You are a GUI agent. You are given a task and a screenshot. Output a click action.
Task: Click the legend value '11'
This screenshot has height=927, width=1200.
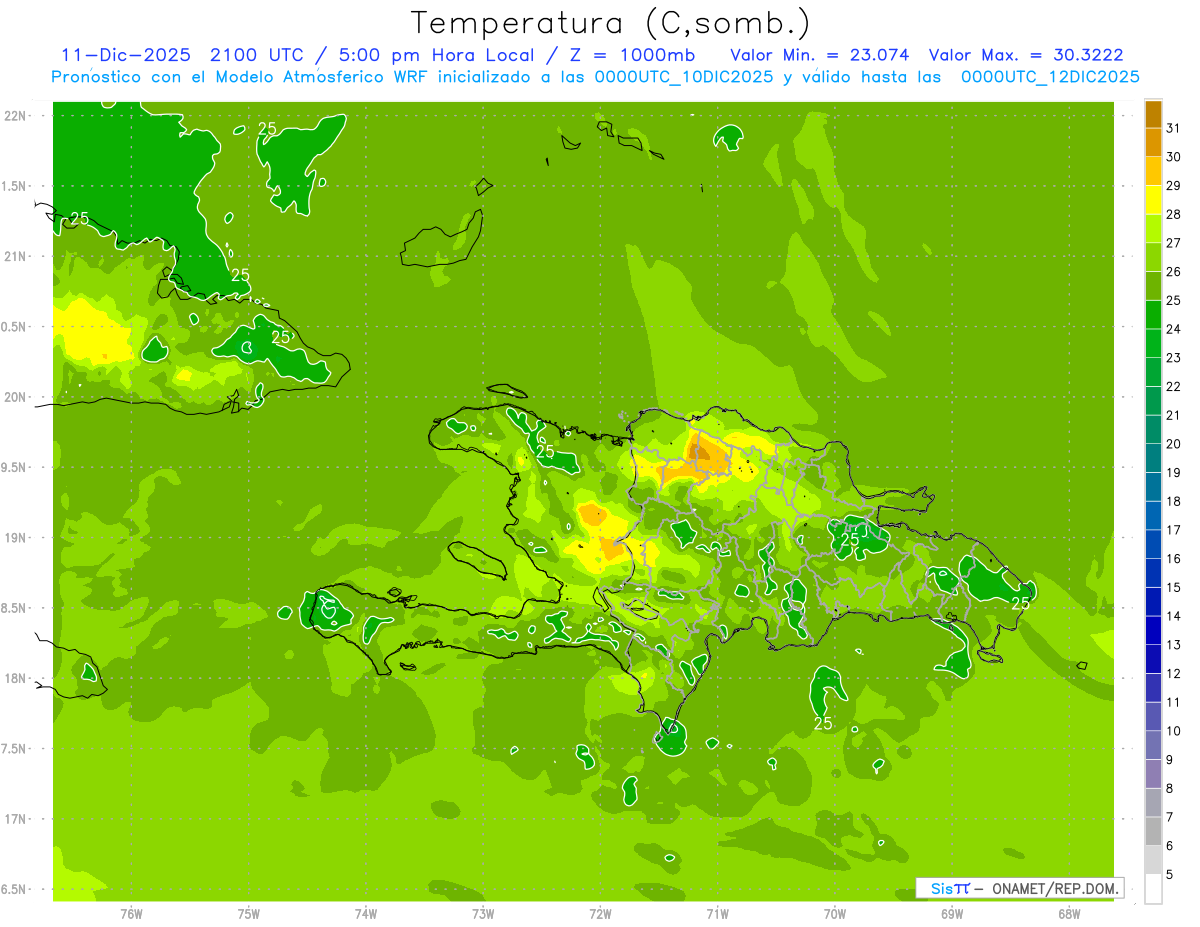pos(1174,702)
